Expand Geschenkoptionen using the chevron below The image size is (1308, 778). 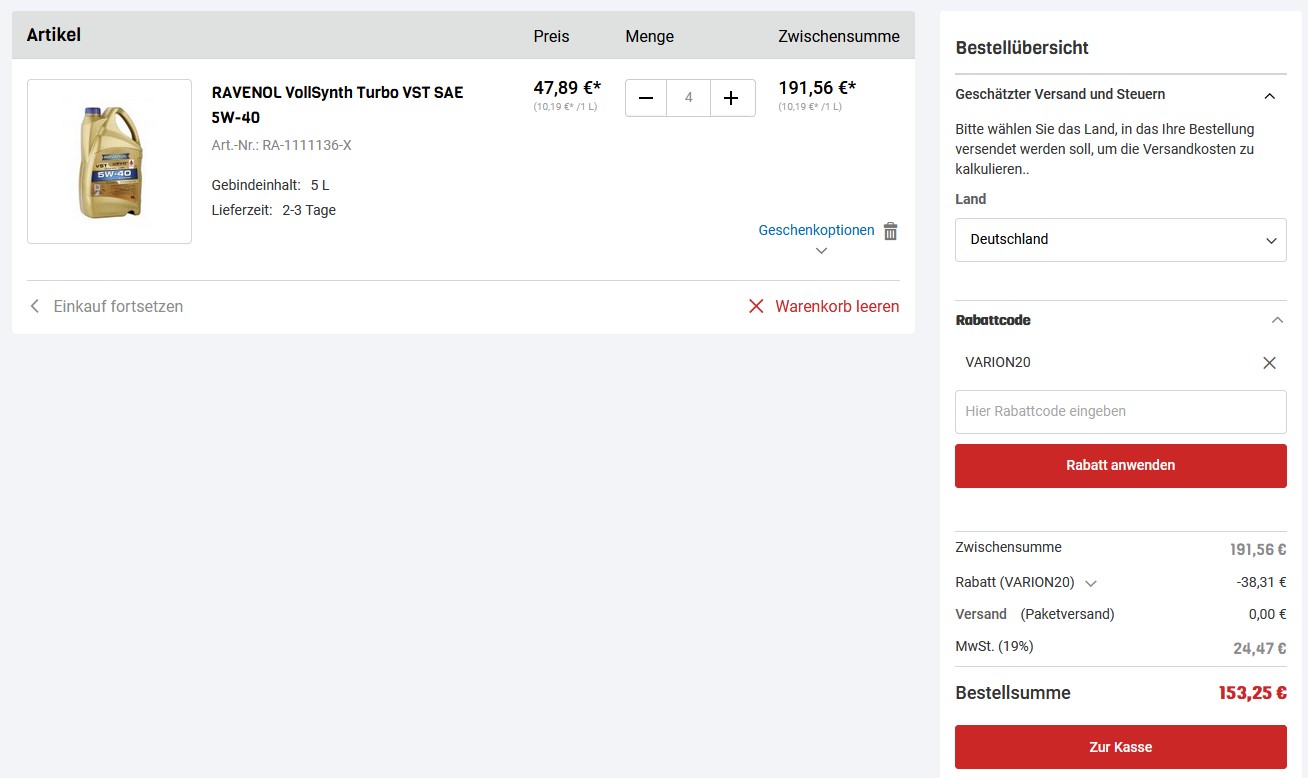click(822, 251)
